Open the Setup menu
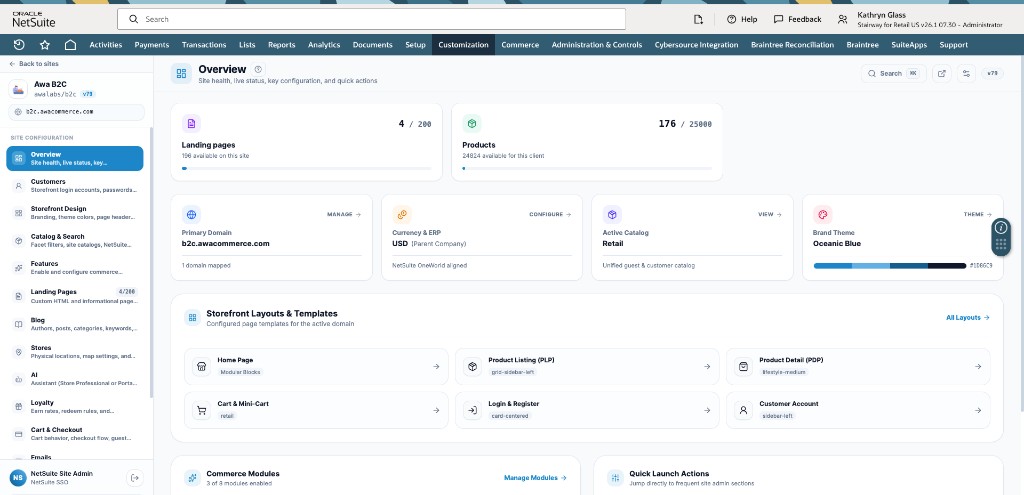 pos(415,45)
